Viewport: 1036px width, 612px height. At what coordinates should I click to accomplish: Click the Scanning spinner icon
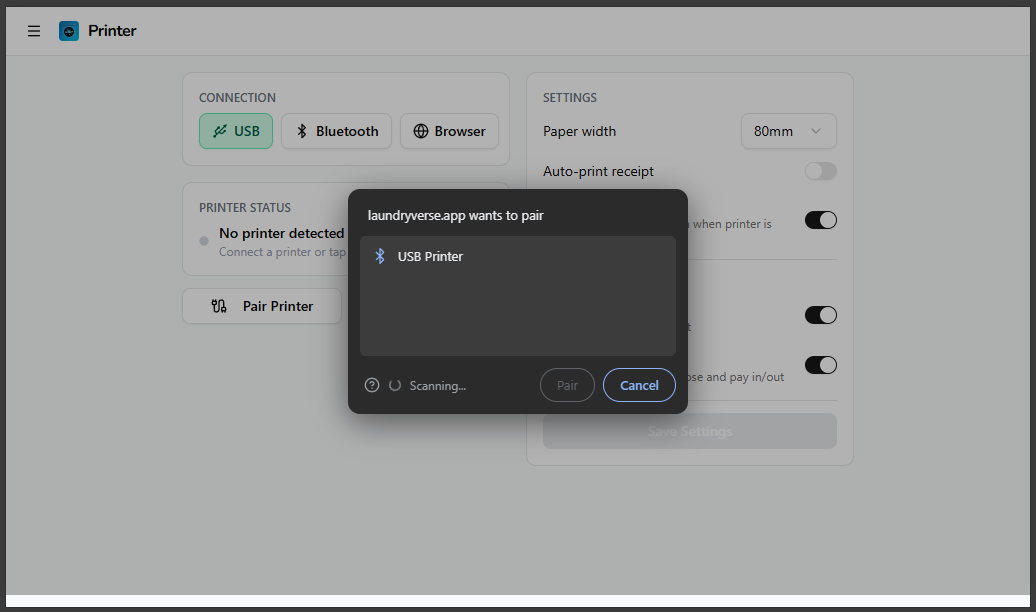(395, 385)
